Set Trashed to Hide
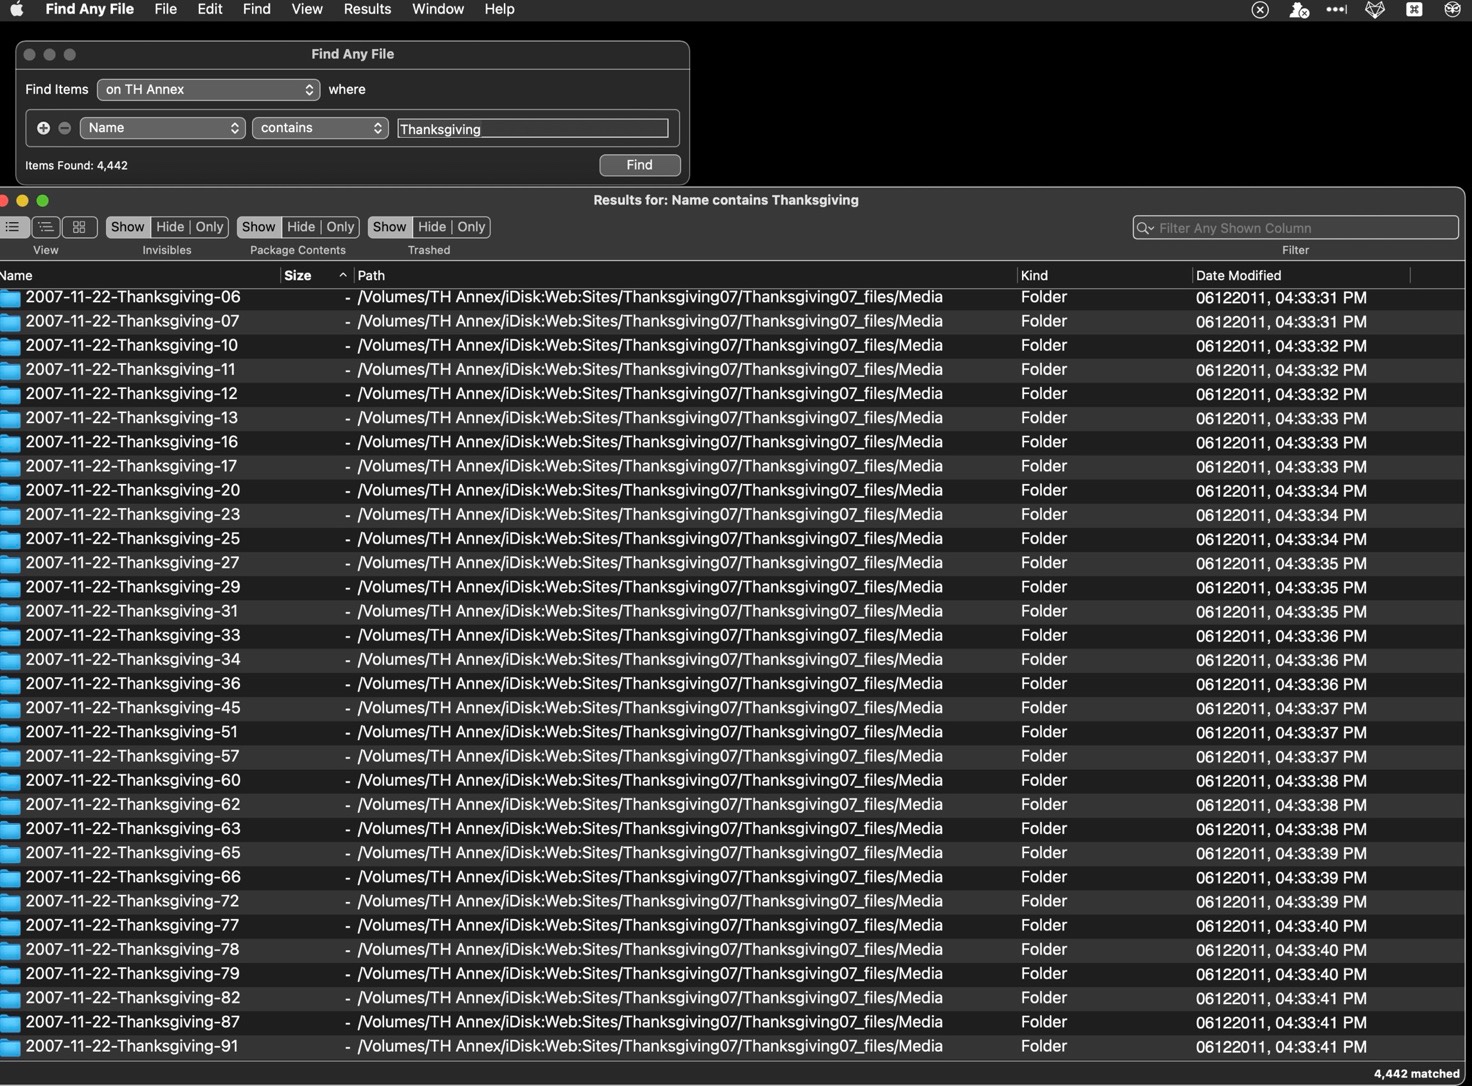1472x1086 pixels. (x=432, y=227)
